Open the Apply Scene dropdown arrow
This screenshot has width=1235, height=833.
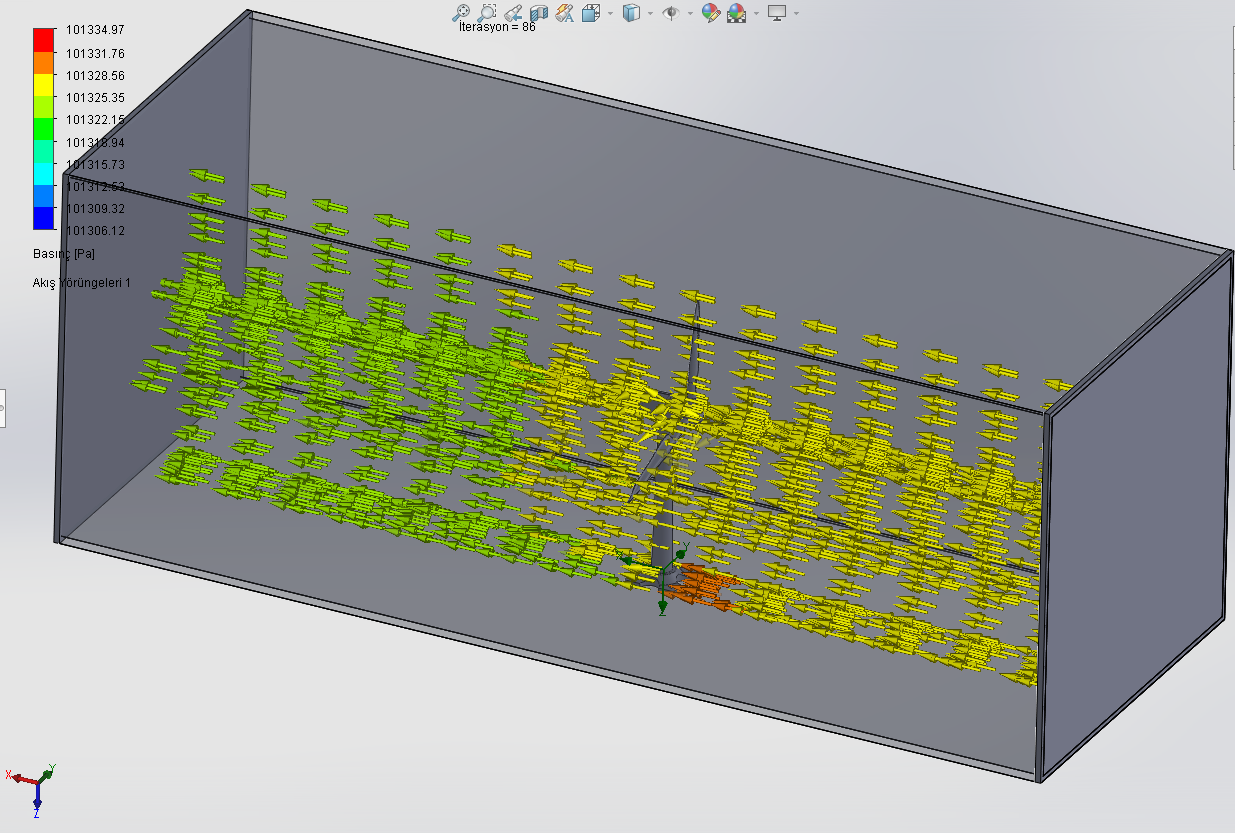[756, 14]
